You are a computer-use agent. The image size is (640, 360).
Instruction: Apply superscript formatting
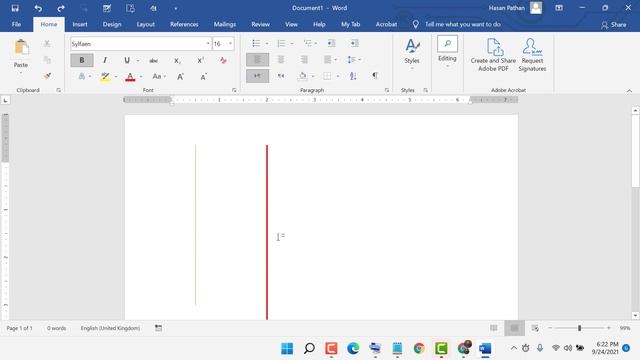(x=200, y=60)
